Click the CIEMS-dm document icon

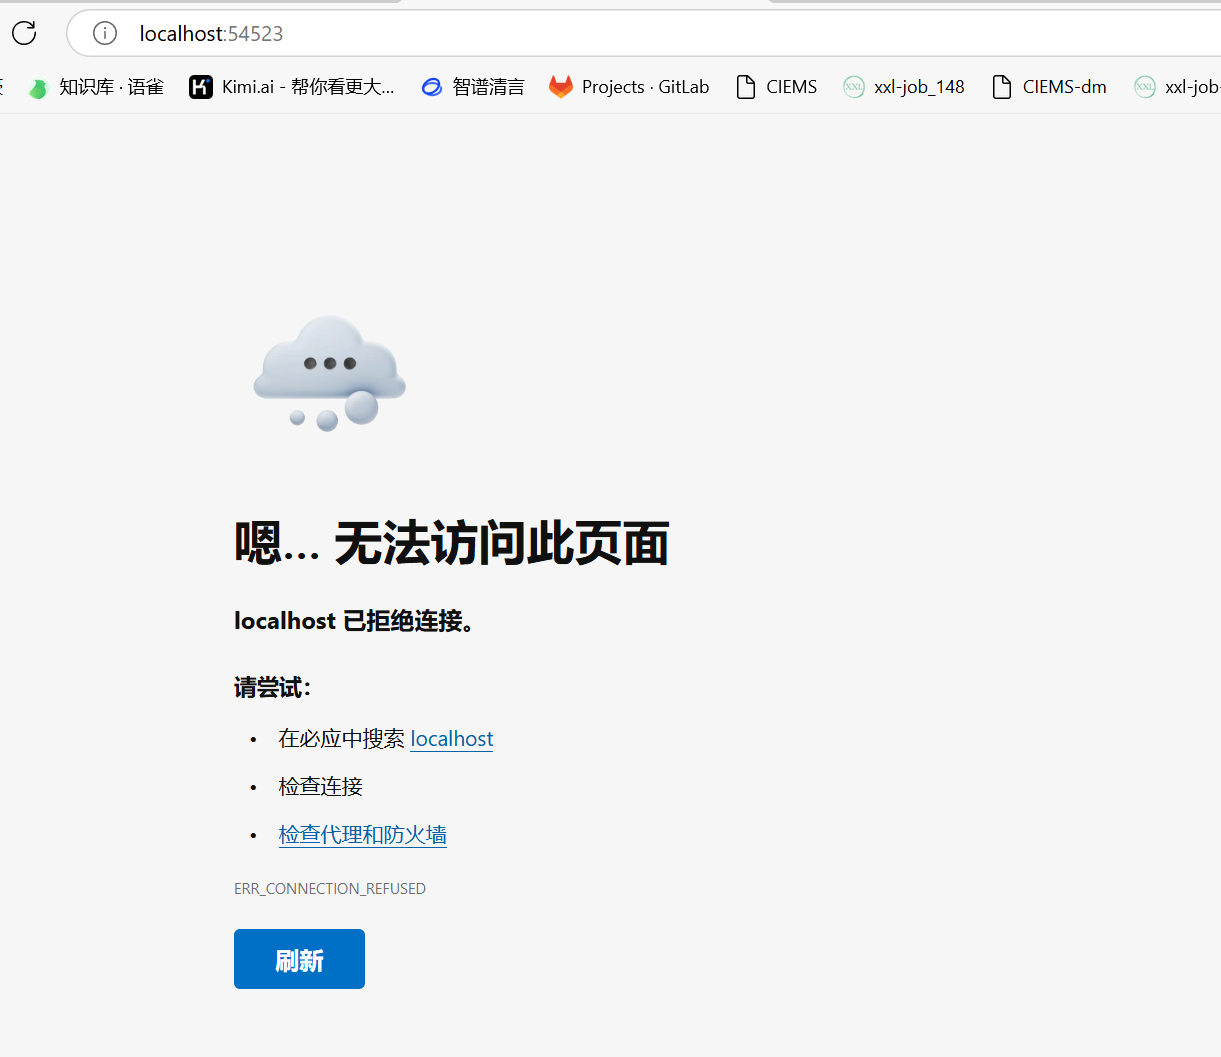pos(1002,87)
